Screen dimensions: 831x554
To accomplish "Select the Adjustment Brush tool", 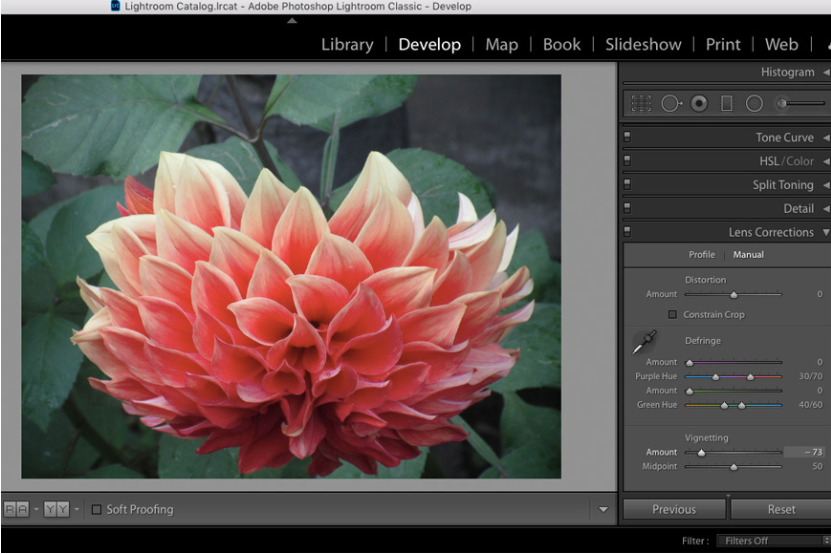I will (800, 103).
